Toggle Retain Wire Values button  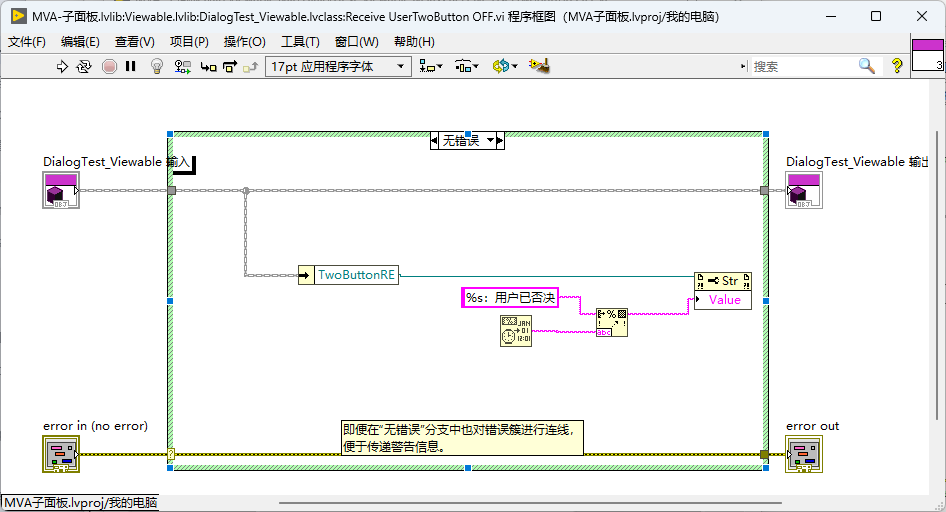(182, 66)
